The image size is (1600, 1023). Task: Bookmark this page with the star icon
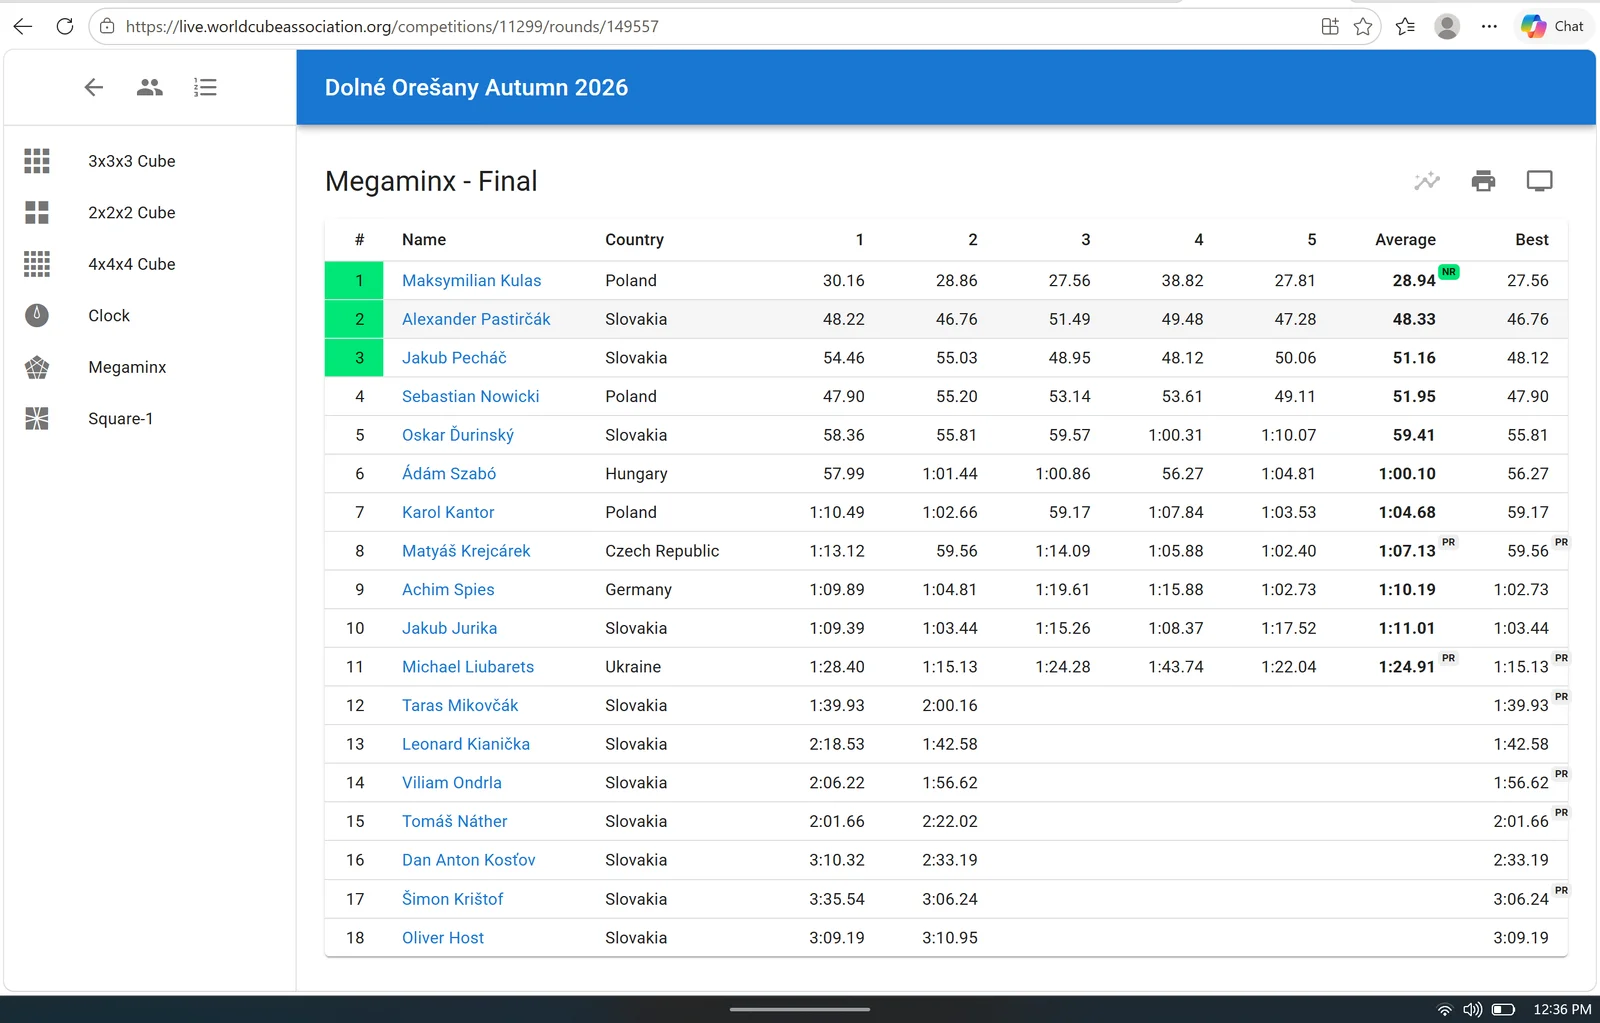[1363, 27]
